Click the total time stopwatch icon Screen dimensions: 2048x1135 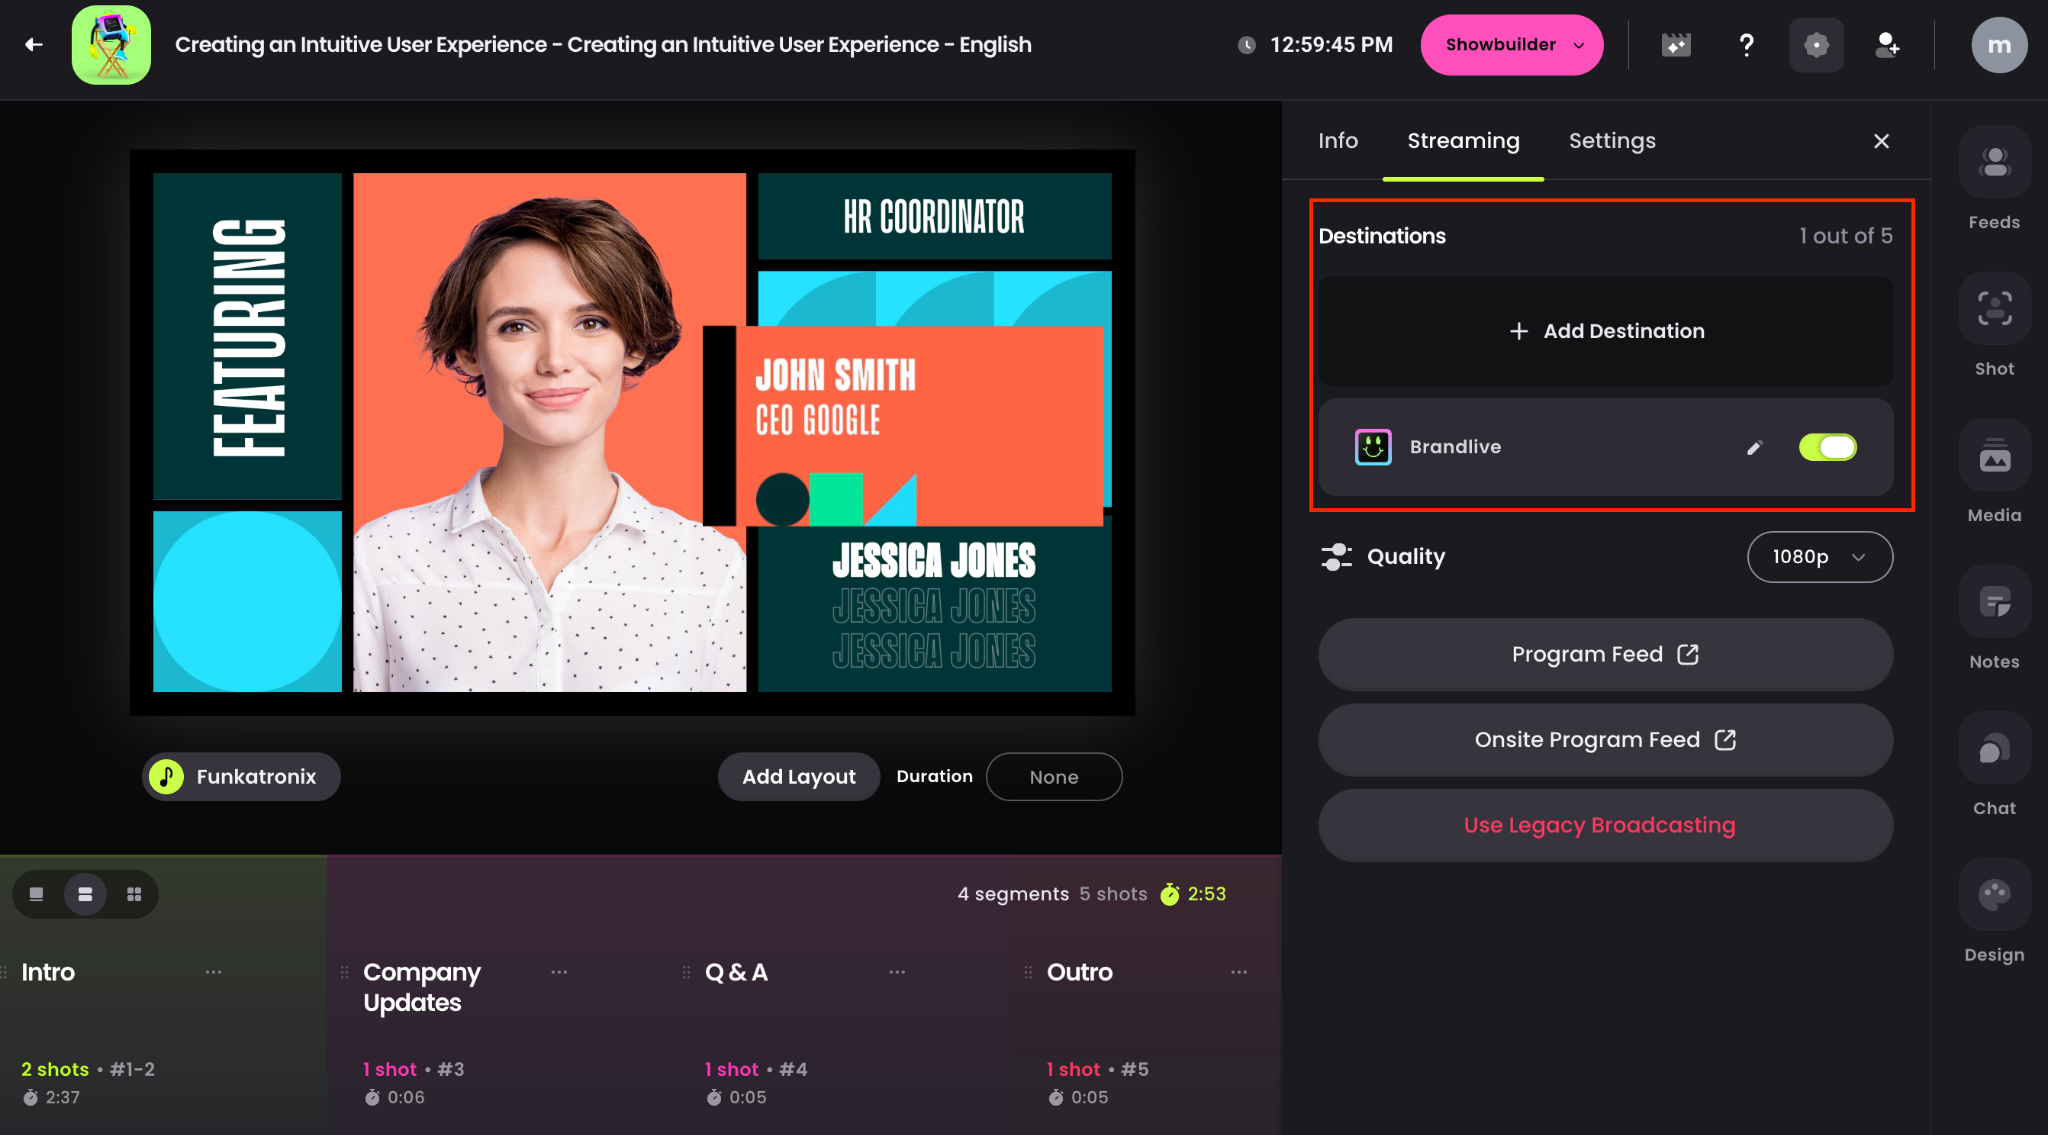pyautogui.click(x=1169, y=894)
